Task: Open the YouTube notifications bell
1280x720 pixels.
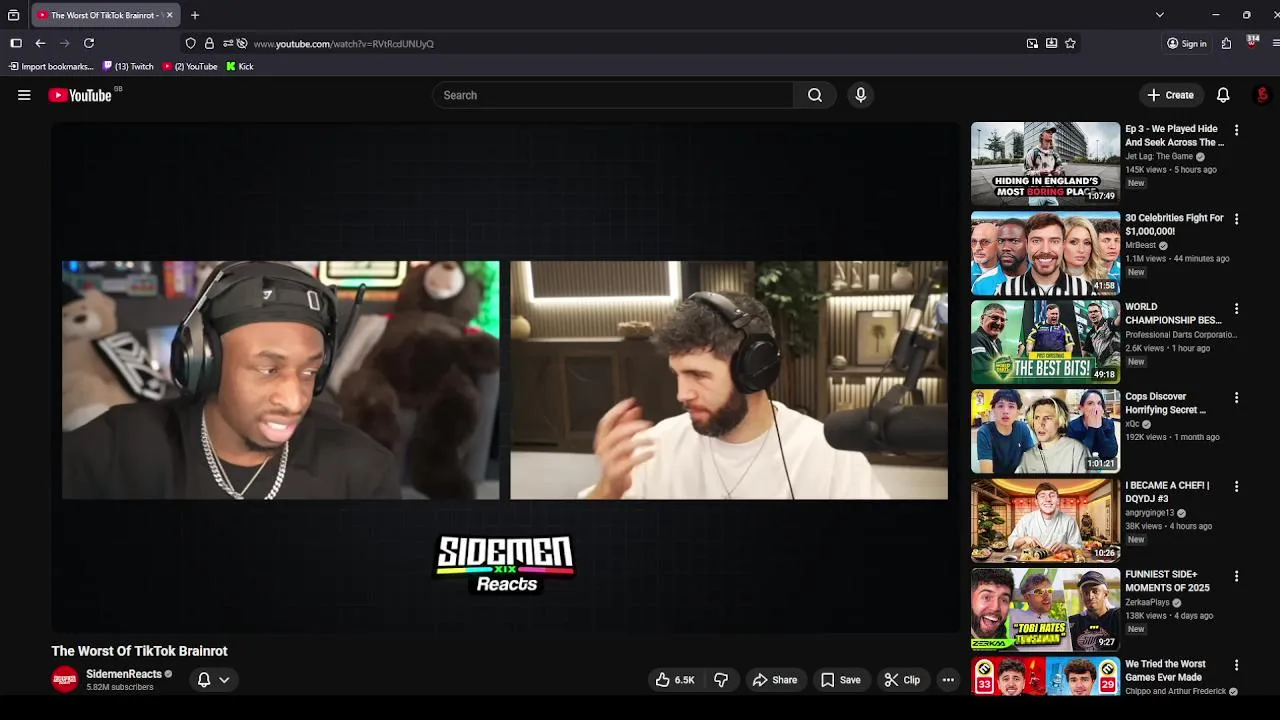Action: point(1223,95)
